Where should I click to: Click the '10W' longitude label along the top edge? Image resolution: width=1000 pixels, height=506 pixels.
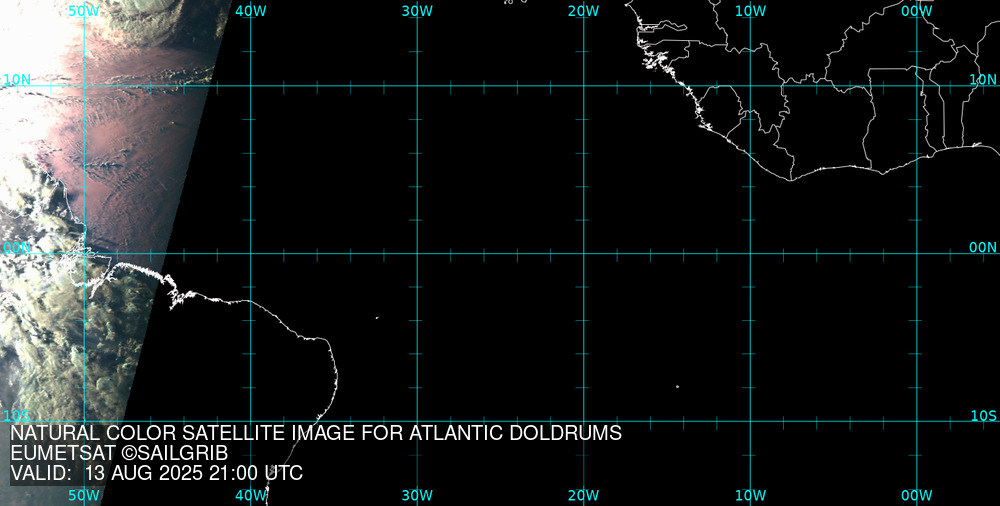pyautogui.click(x=751, y=11)
